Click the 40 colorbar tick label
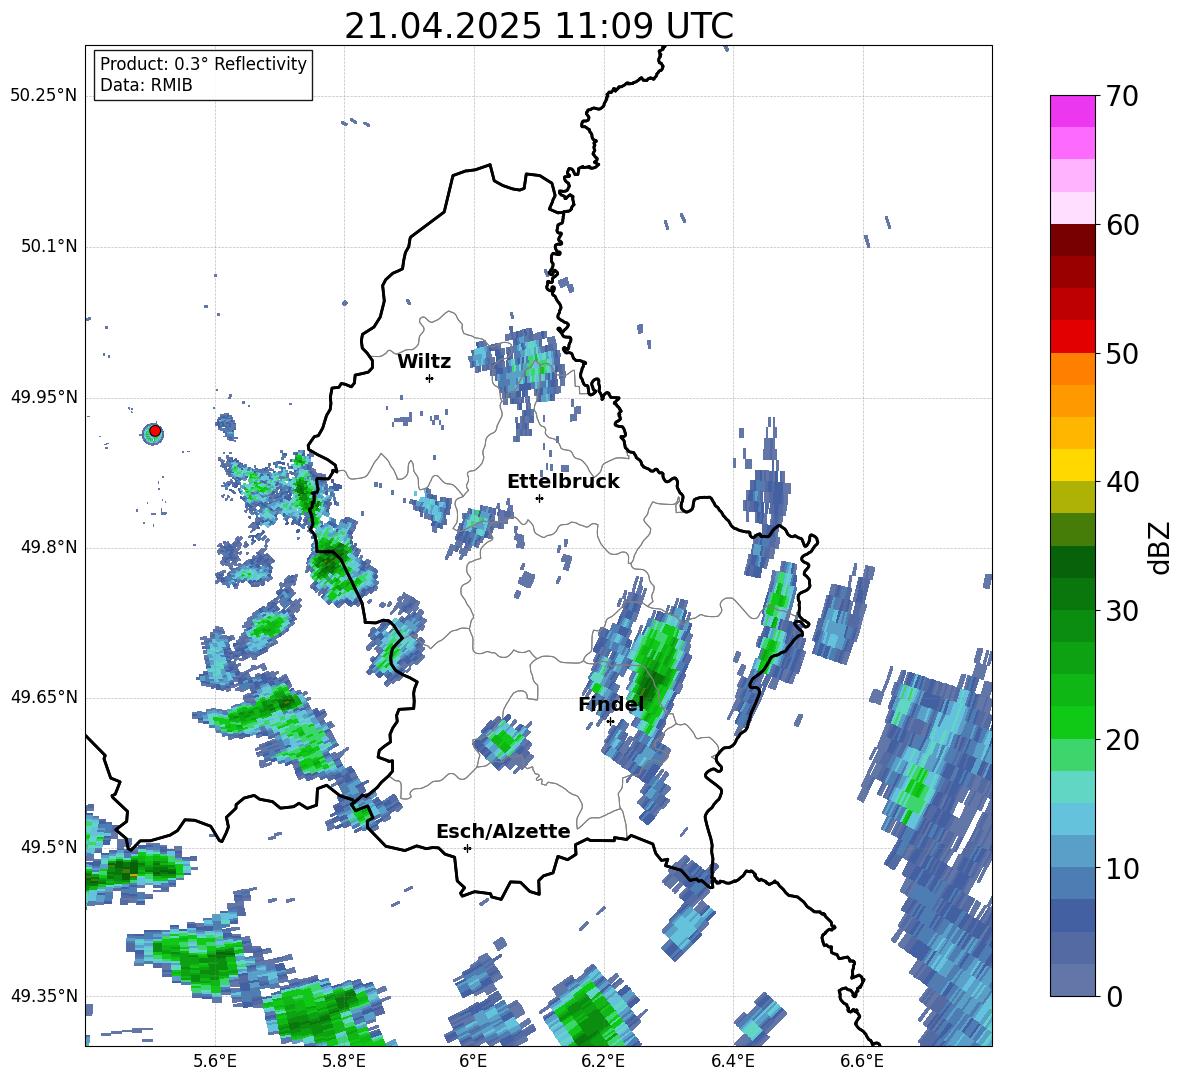The width and height of the screenshot is (1184, 1081). pos(1121,482)
